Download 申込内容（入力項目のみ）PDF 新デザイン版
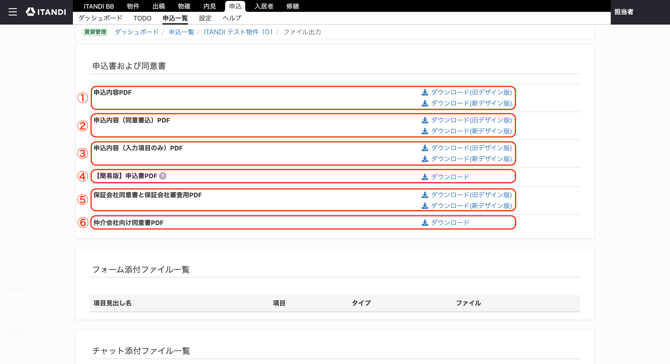The image size is (670, 364). [467, 159]
